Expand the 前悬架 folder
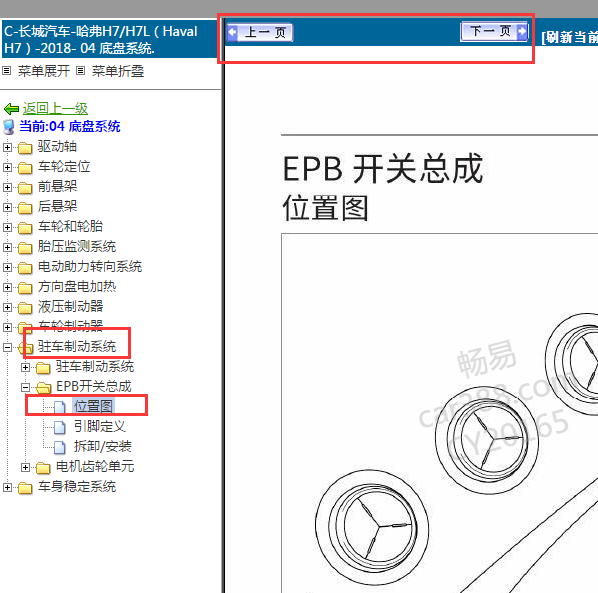 click(x=7, y=187)
